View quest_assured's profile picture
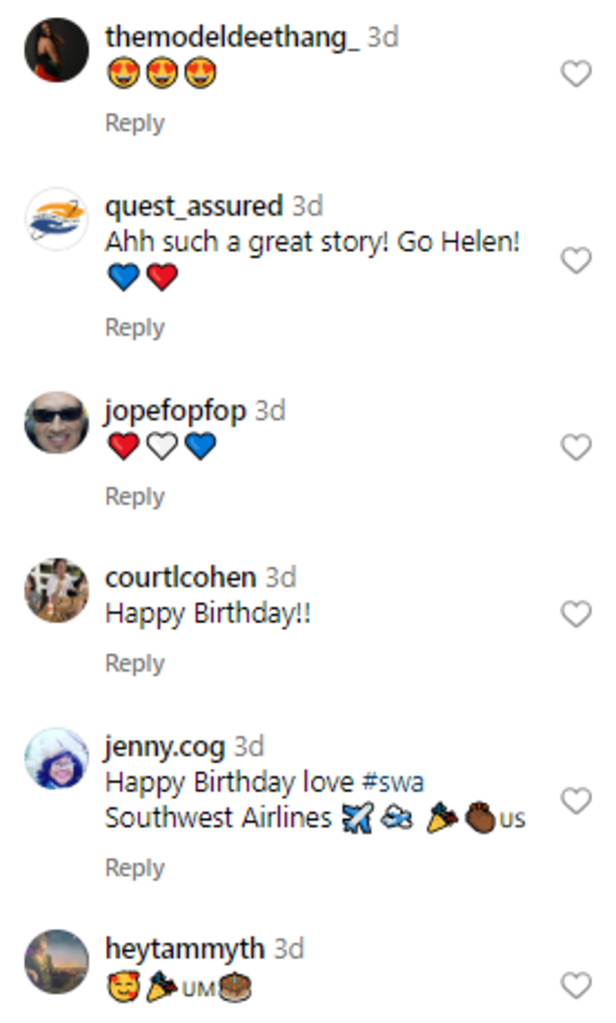616x1023 pixels. pos(57,219)
